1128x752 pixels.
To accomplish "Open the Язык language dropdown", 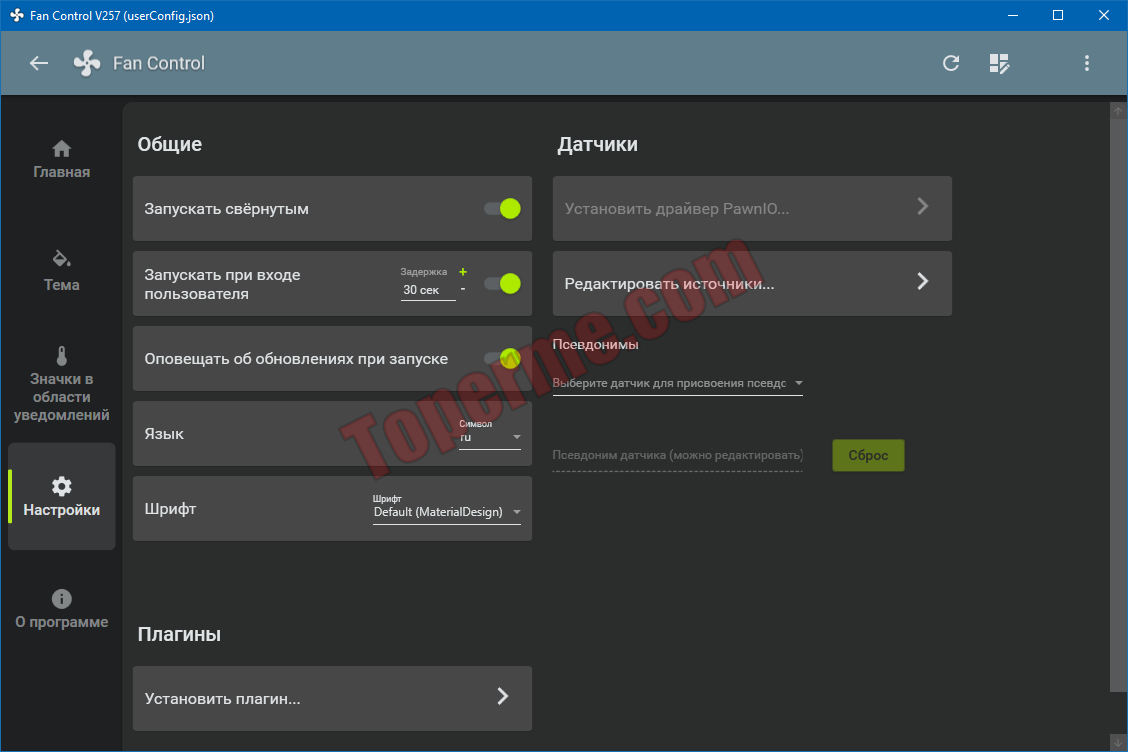I will pyautogui.click(x=489, y=437).
